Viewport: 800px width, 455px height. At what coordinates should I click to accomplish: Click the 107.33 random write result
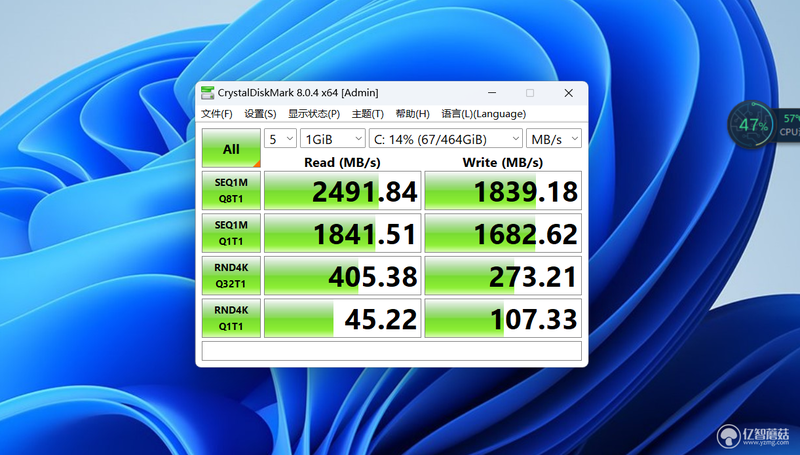tap(503, 318)
